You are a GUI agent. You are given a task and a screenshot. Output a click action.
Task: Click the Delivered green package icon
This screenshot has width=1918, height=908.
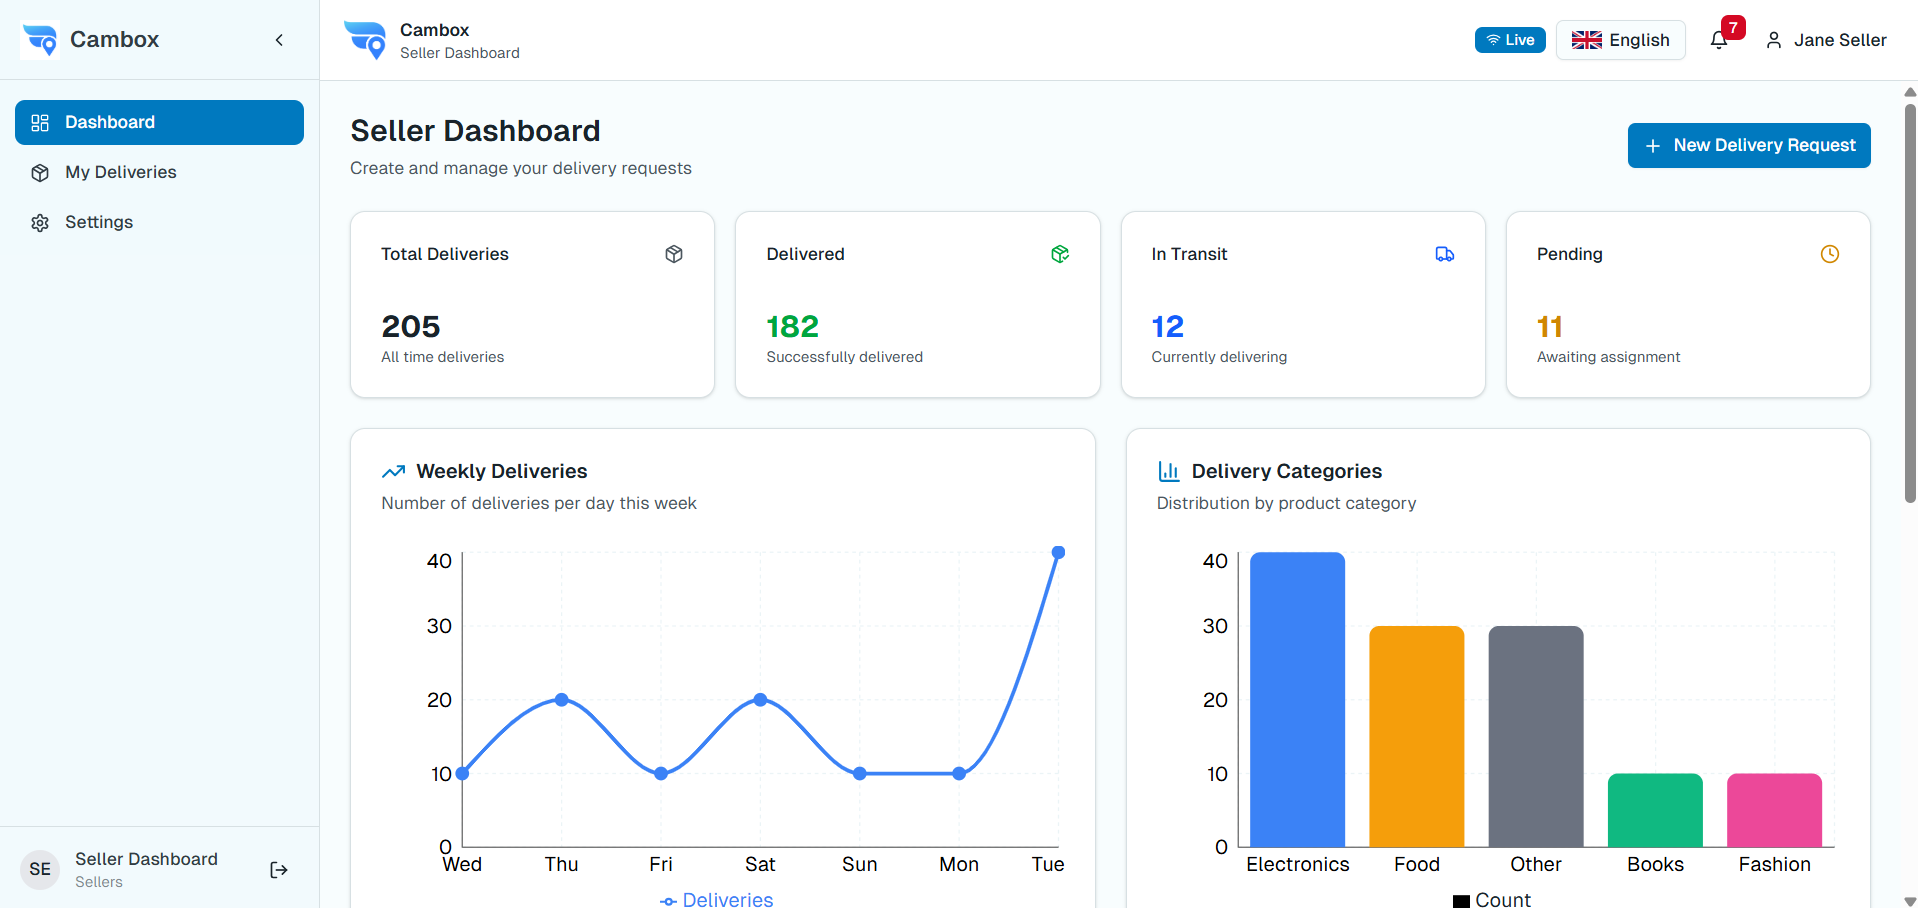coord(1060,254)
